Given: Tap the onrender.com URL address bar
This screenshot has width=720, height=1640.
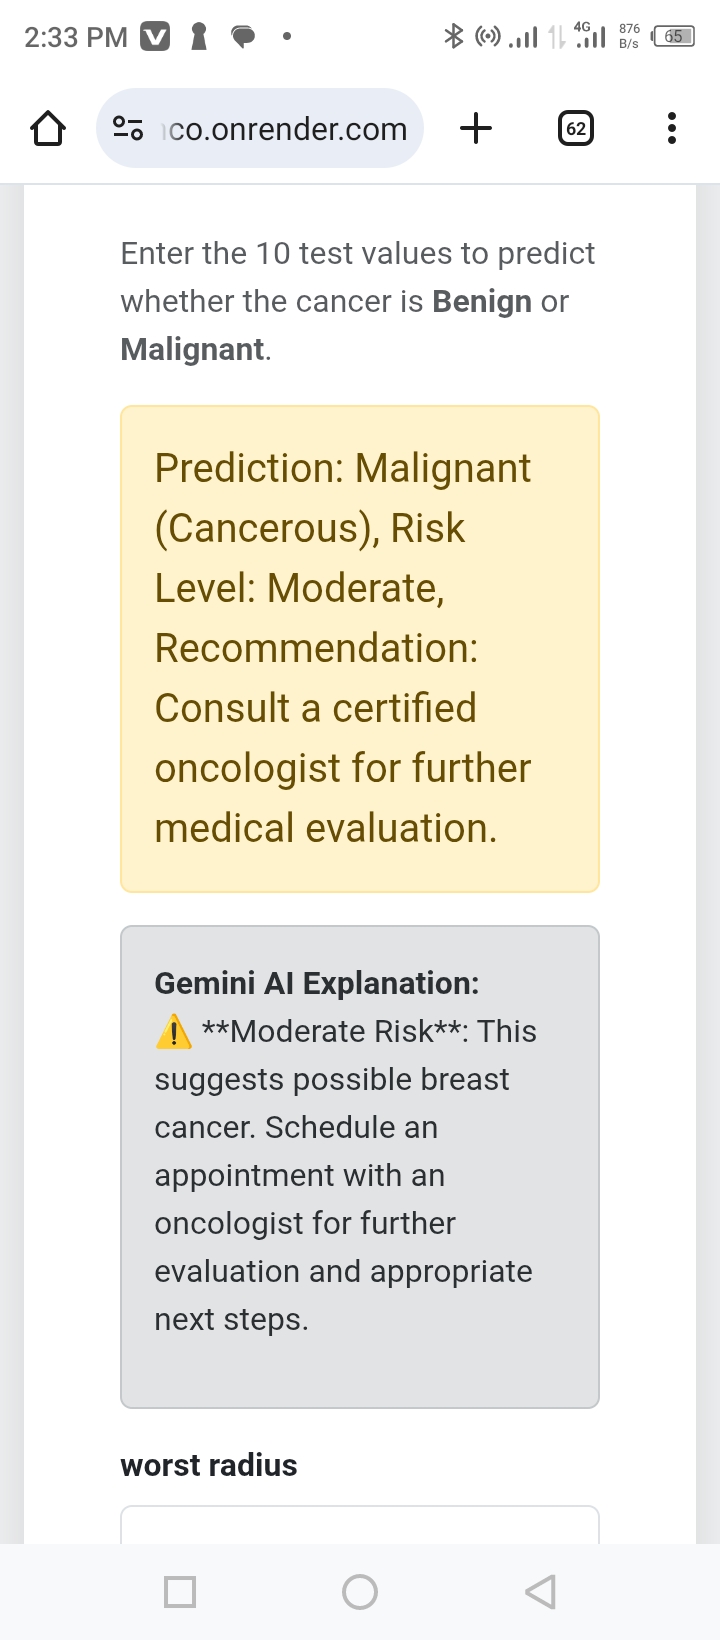Looking at the screenshot, I should pos(260,128).
